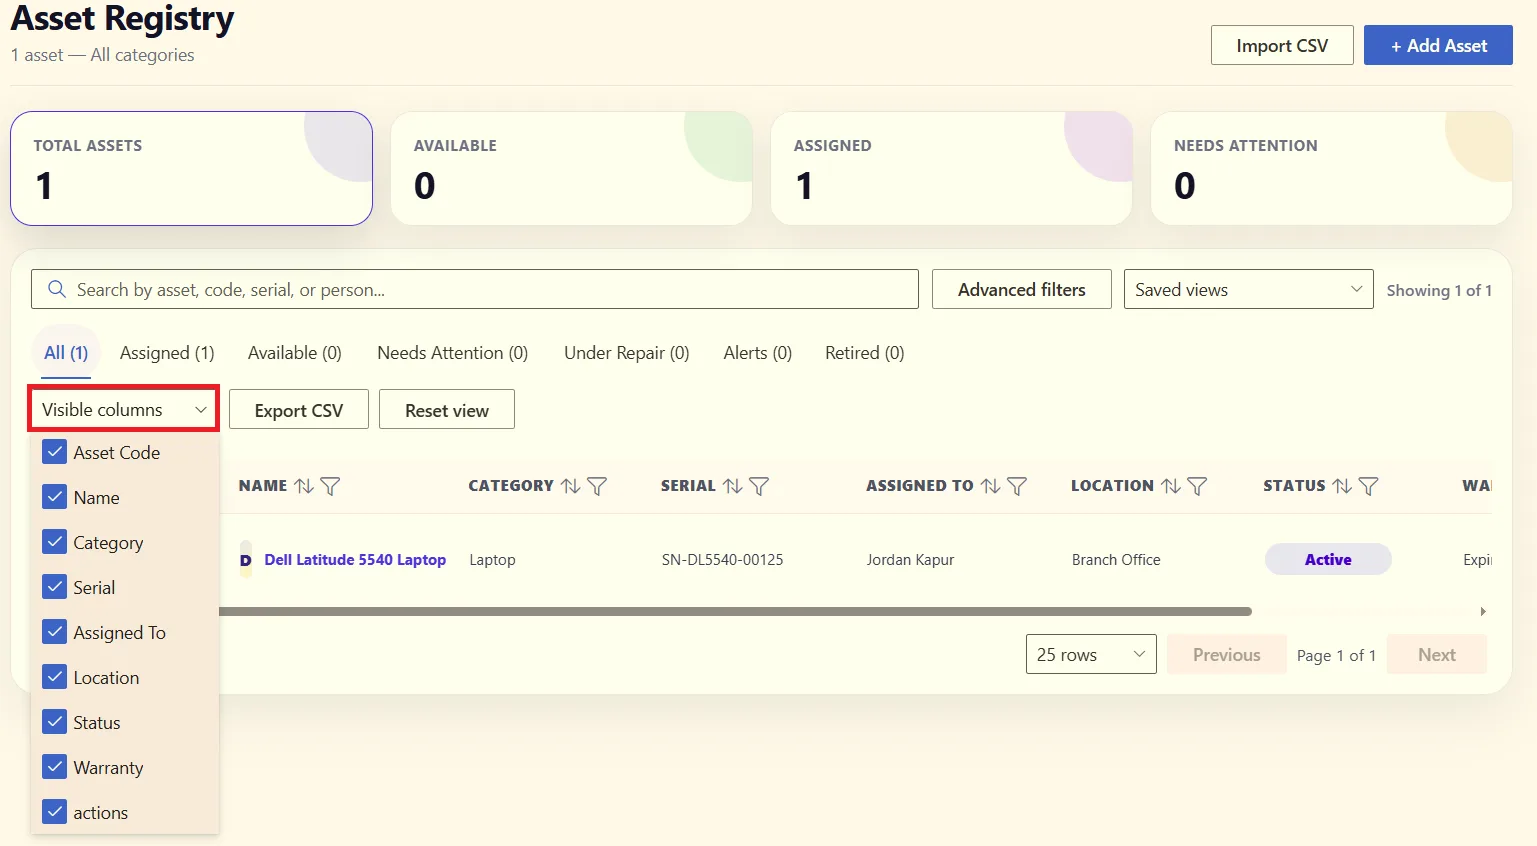
Task: Click the Reset view button
Action: pyautogui.click(x=447, y=409)
